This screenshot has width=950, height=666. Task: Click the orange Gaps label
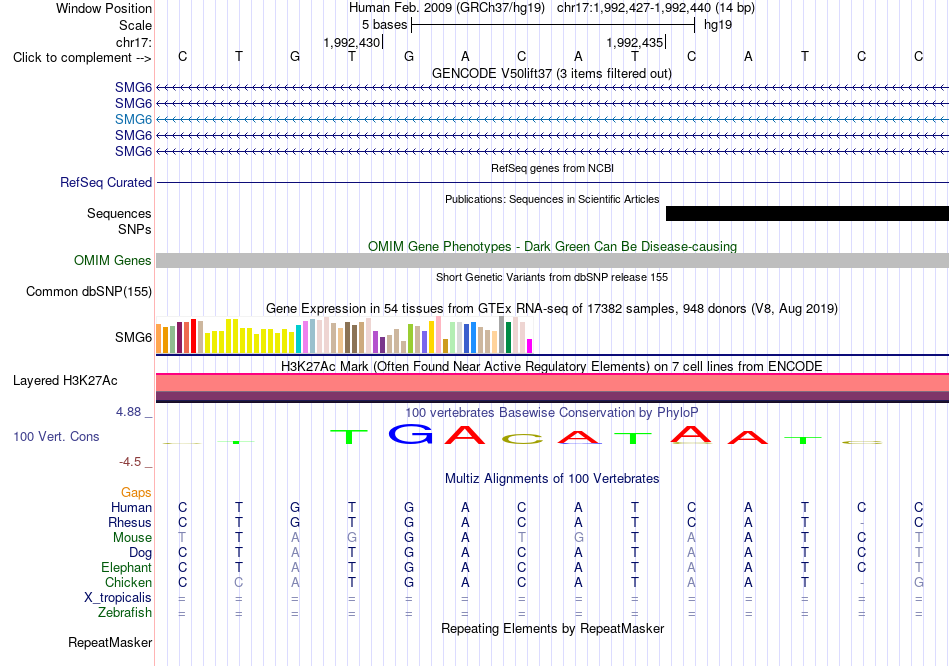coord(136,493)
